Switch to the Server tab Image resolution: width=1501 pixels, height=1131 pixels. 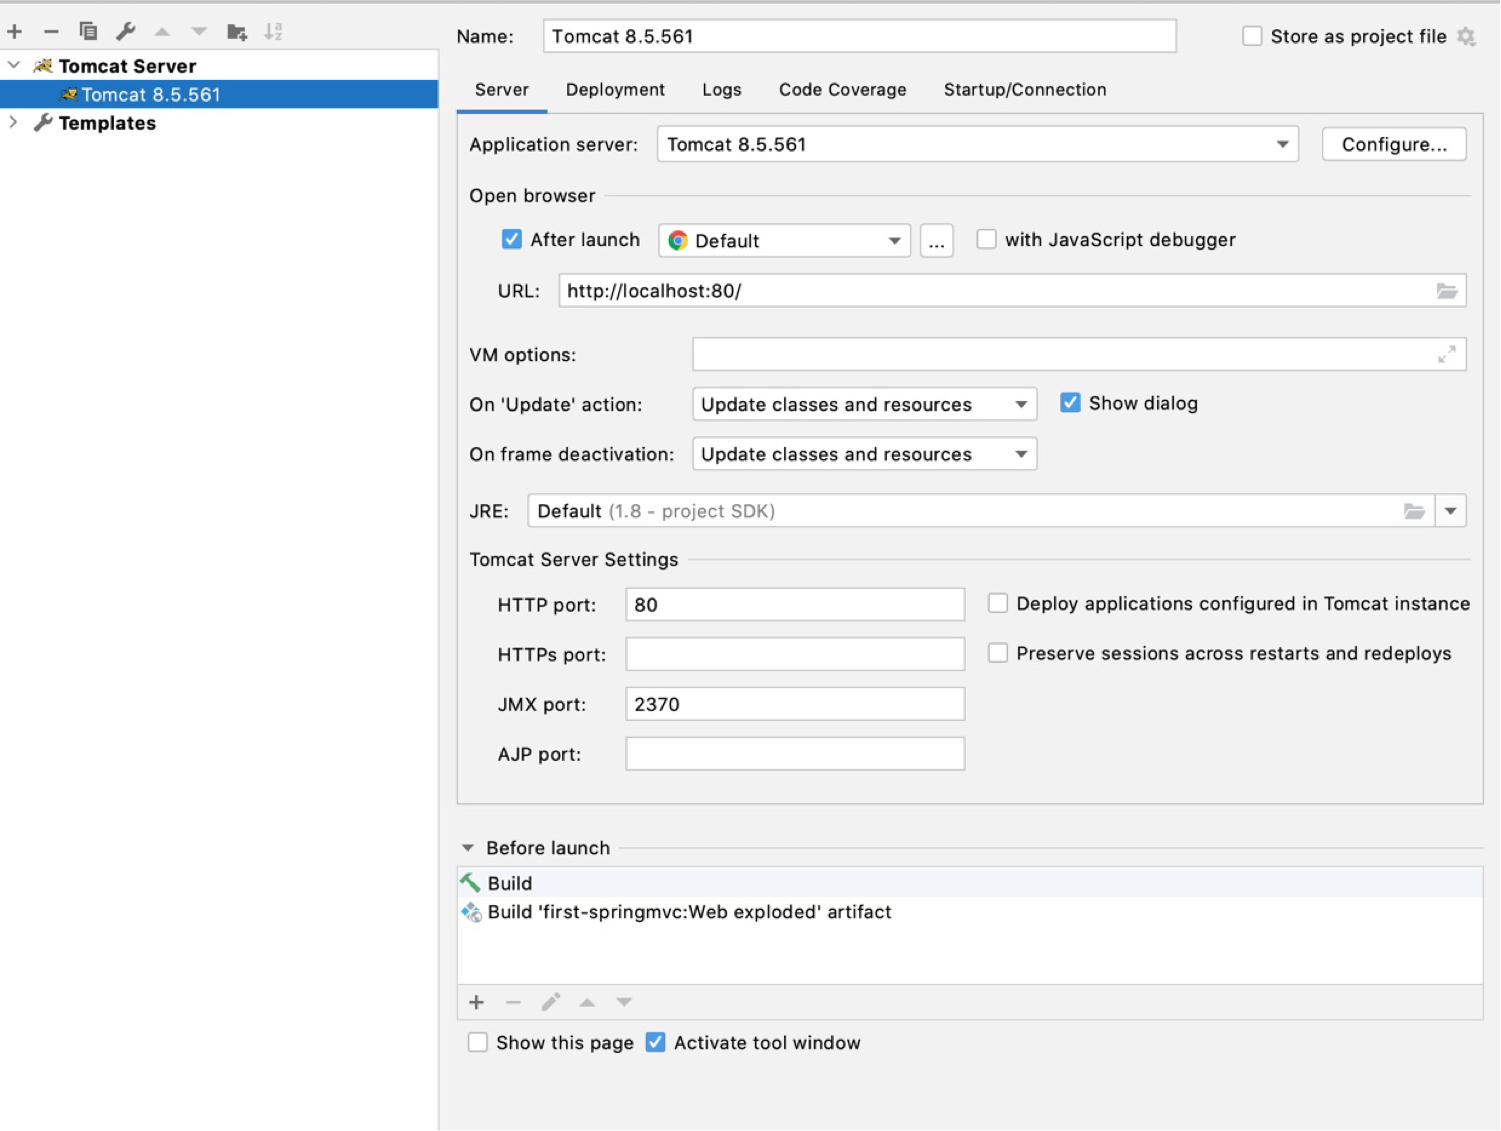click(502, 90)
